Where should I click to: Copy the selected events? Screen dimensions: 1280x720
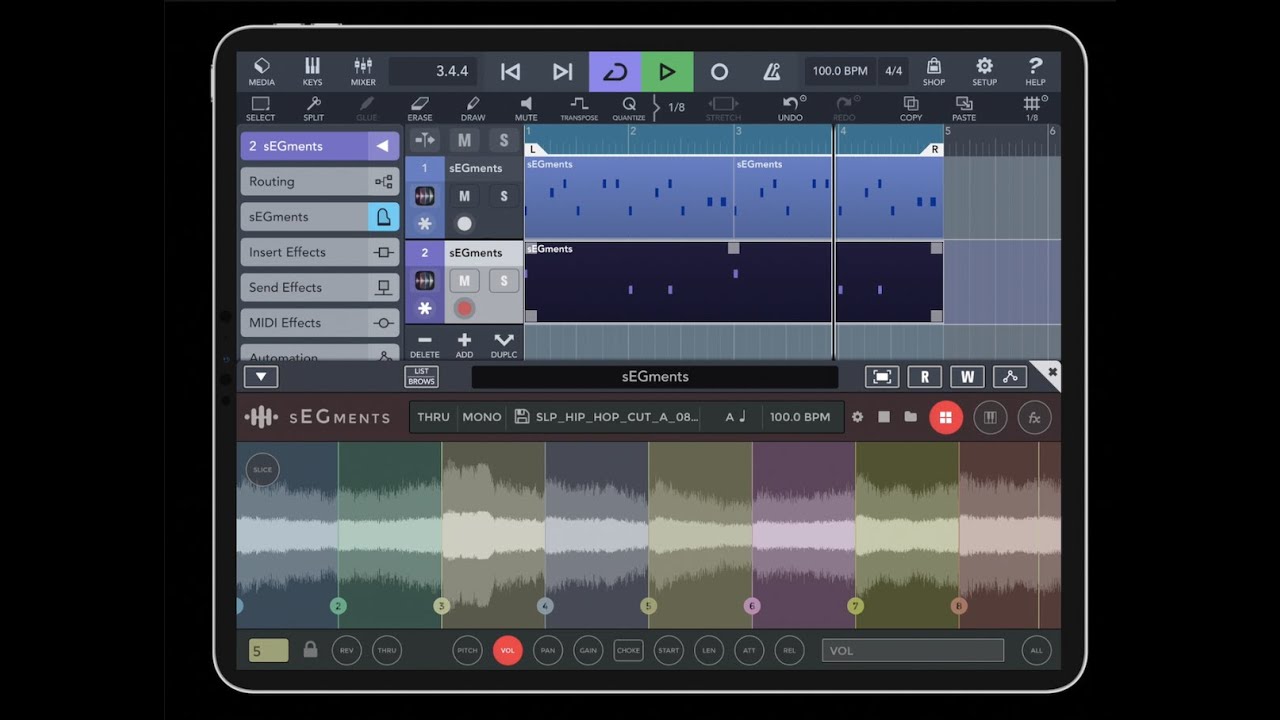(x=911, y=108)
